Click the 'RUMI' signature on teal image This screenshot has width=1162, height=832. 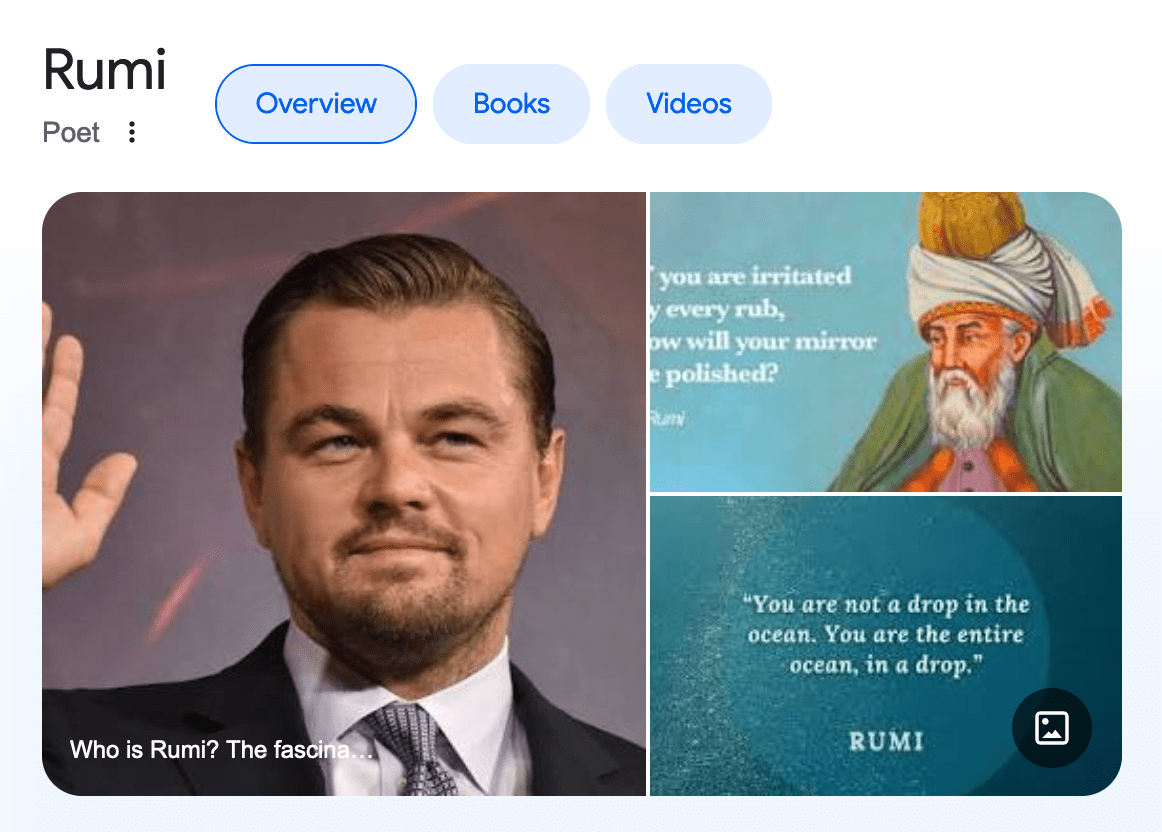[x=885, y=741]
